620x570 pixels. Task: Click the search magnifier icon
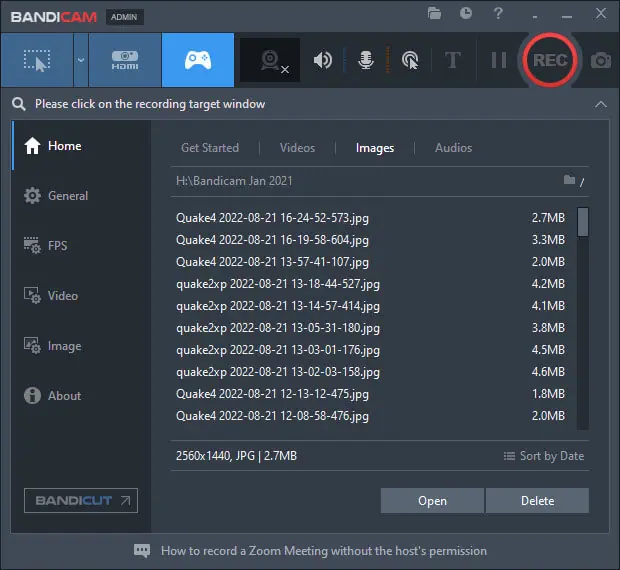pos(19,104)
